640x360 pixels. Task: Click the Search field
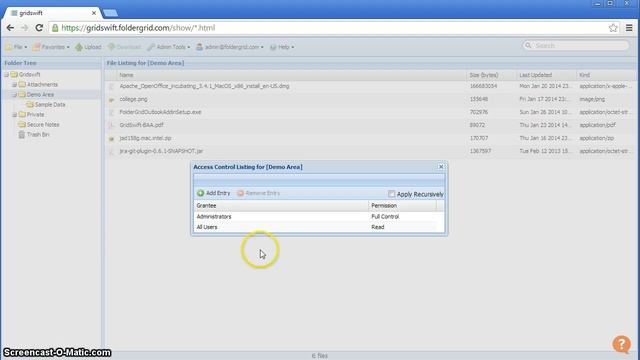tap(576, 45)
